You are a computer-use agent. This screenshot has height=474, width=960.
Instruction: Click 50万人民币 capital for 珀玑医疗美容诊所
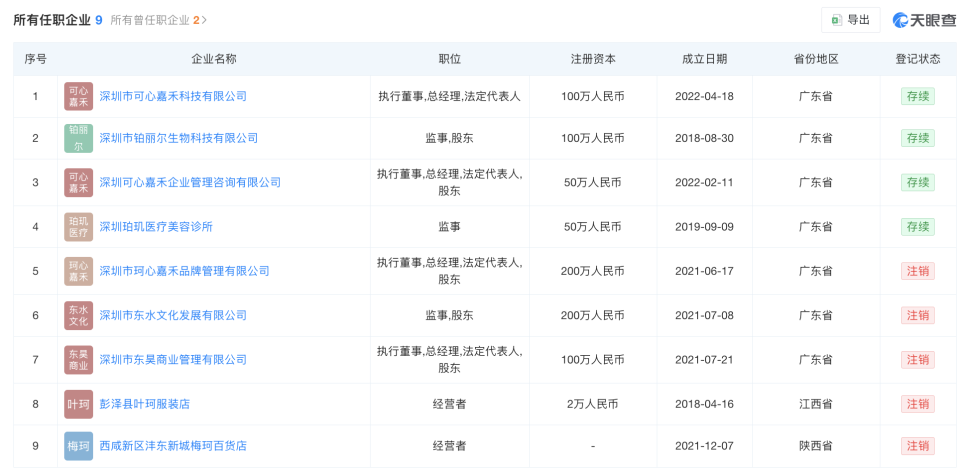[x=593, y=227]
